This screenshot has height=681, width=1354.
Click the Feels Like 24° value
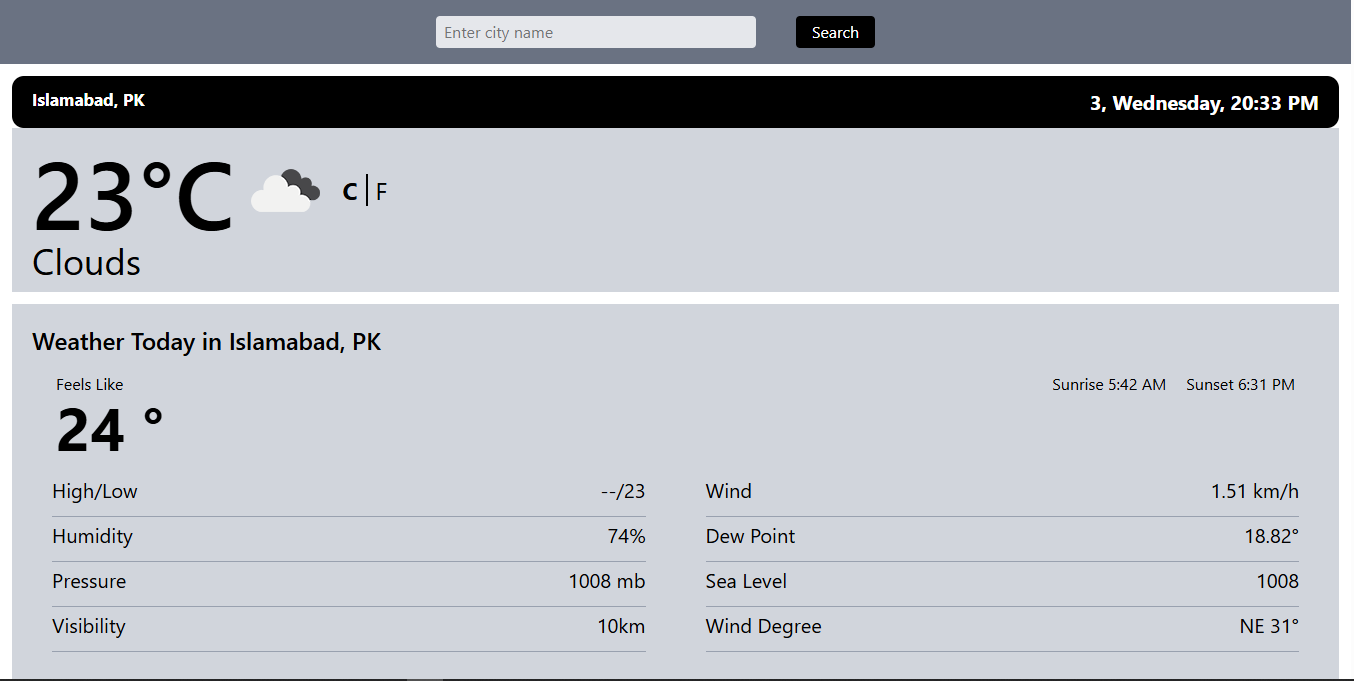[x=108, y=430]
